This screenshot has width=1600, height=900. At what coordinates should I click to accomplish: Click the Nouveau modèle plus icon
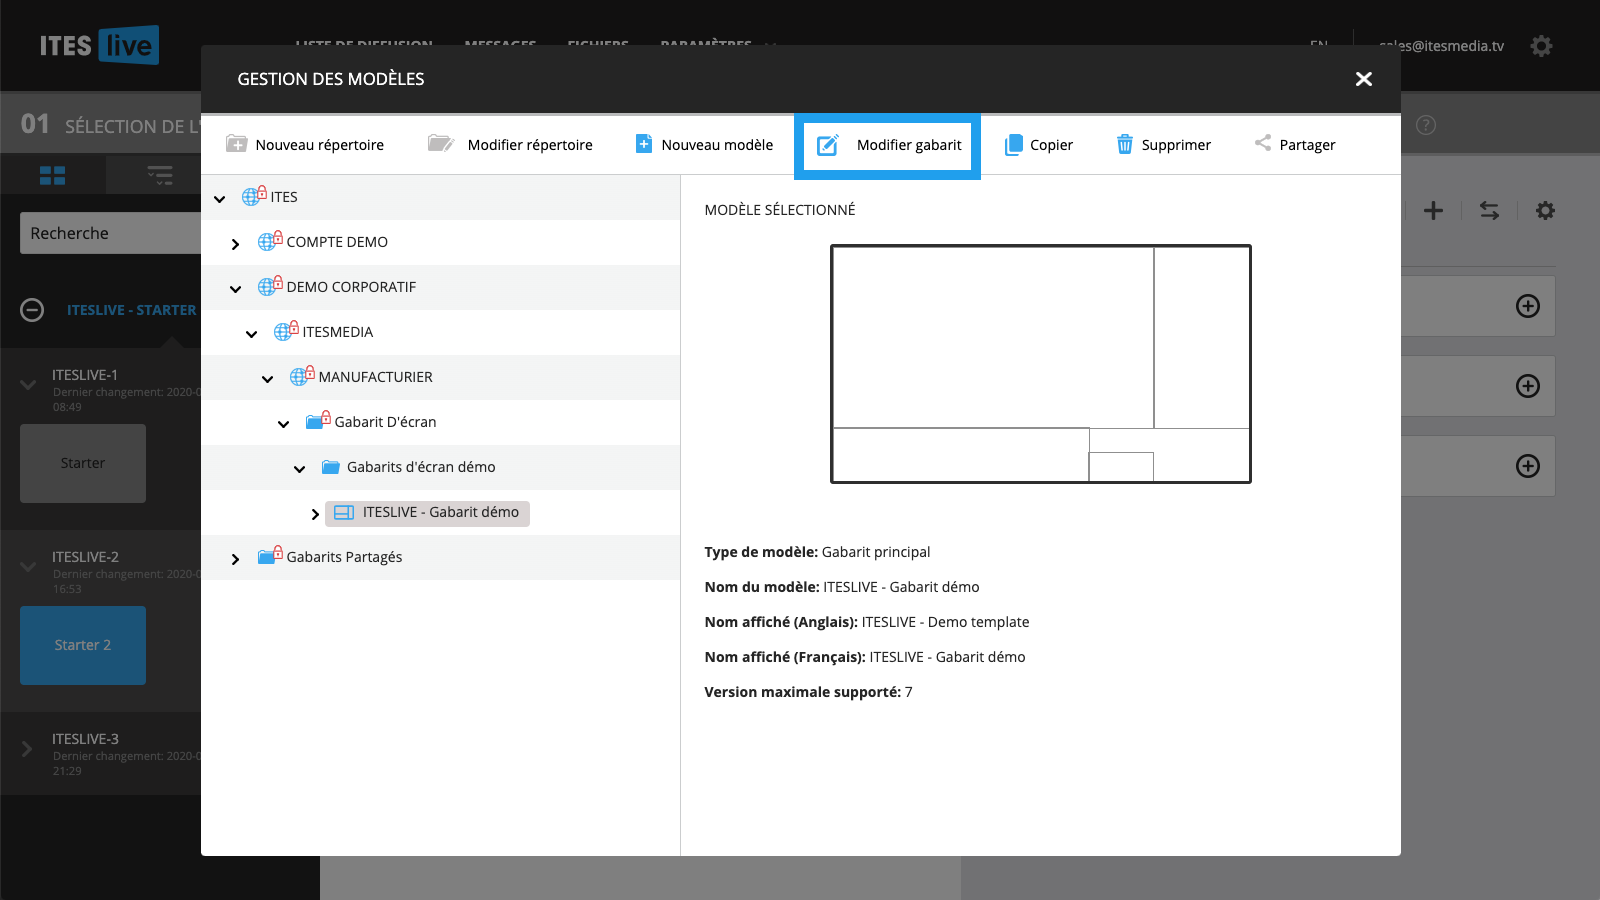click(x=644, y=144)
